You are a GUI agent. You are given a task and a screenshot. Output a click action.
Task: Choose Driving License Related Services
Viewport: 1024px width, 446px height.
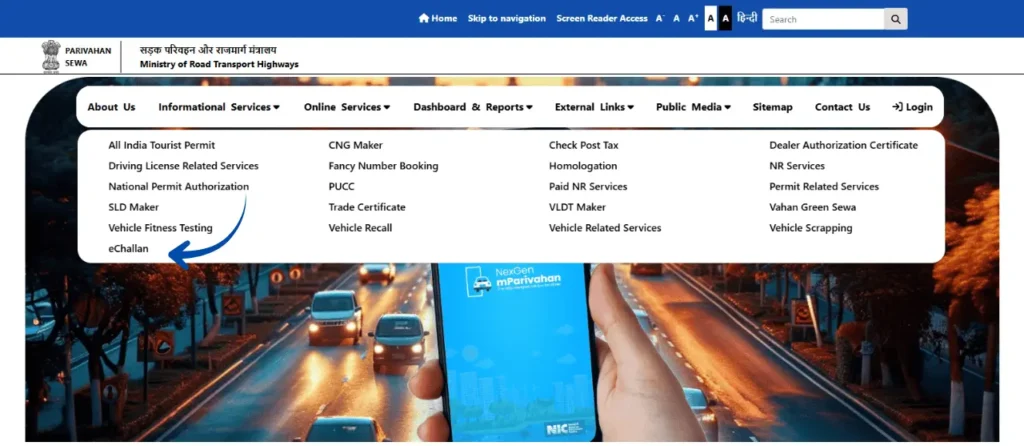(183, 166)
